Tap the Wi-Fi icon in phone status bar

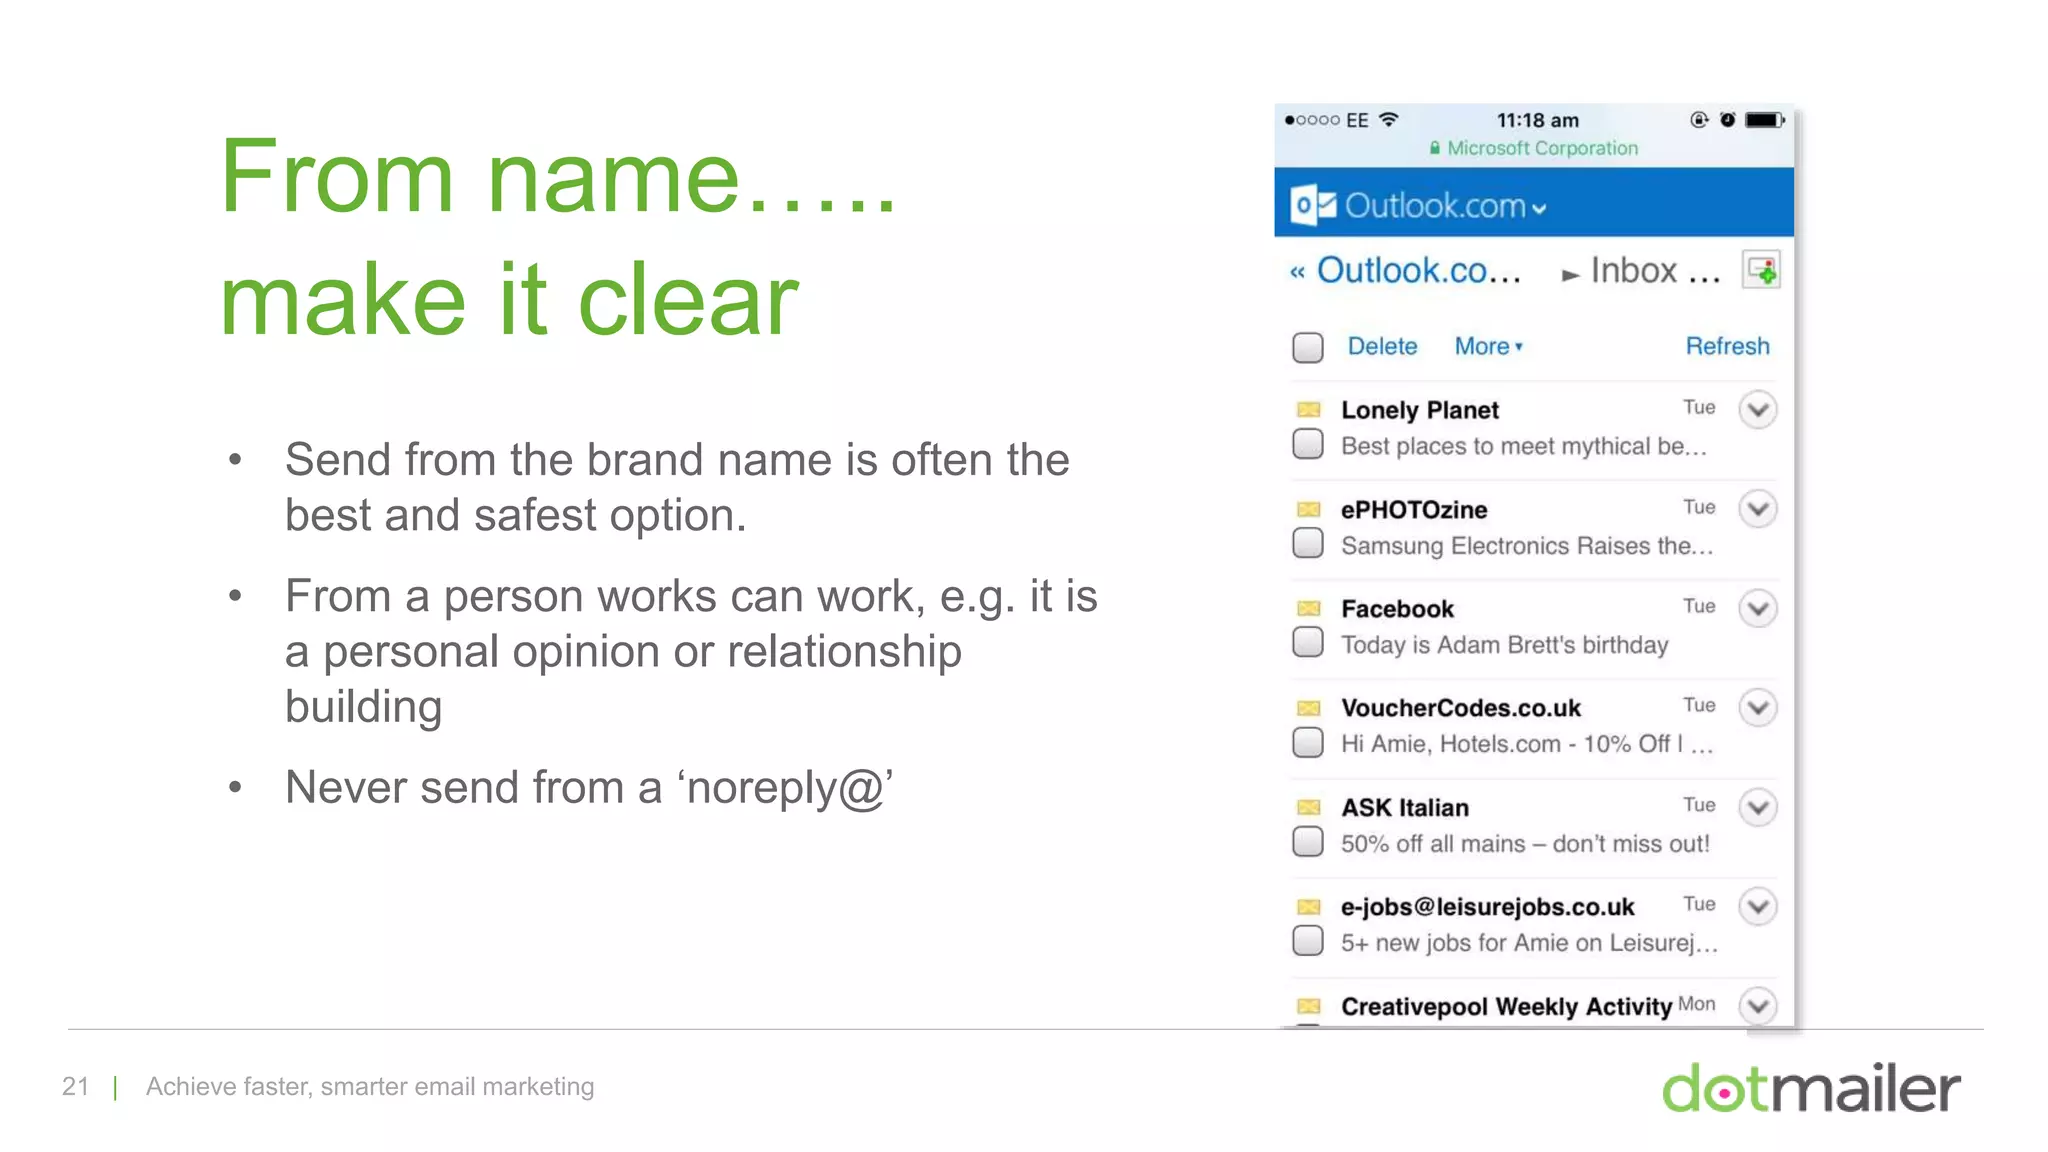point(1388,119)
